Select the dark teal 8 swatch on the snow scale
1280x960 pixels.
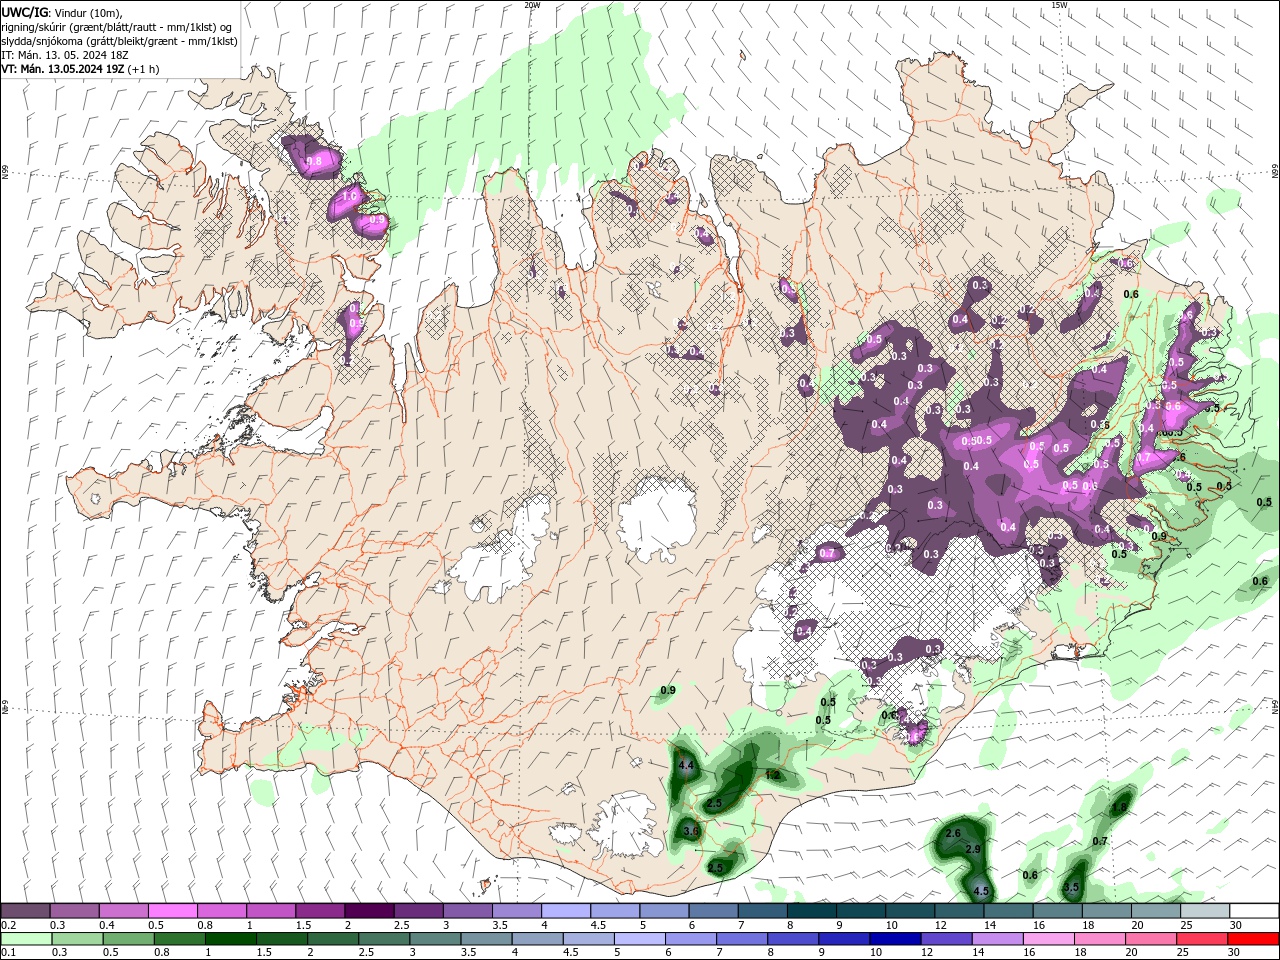pyautogui.click(x=811, y=911)
